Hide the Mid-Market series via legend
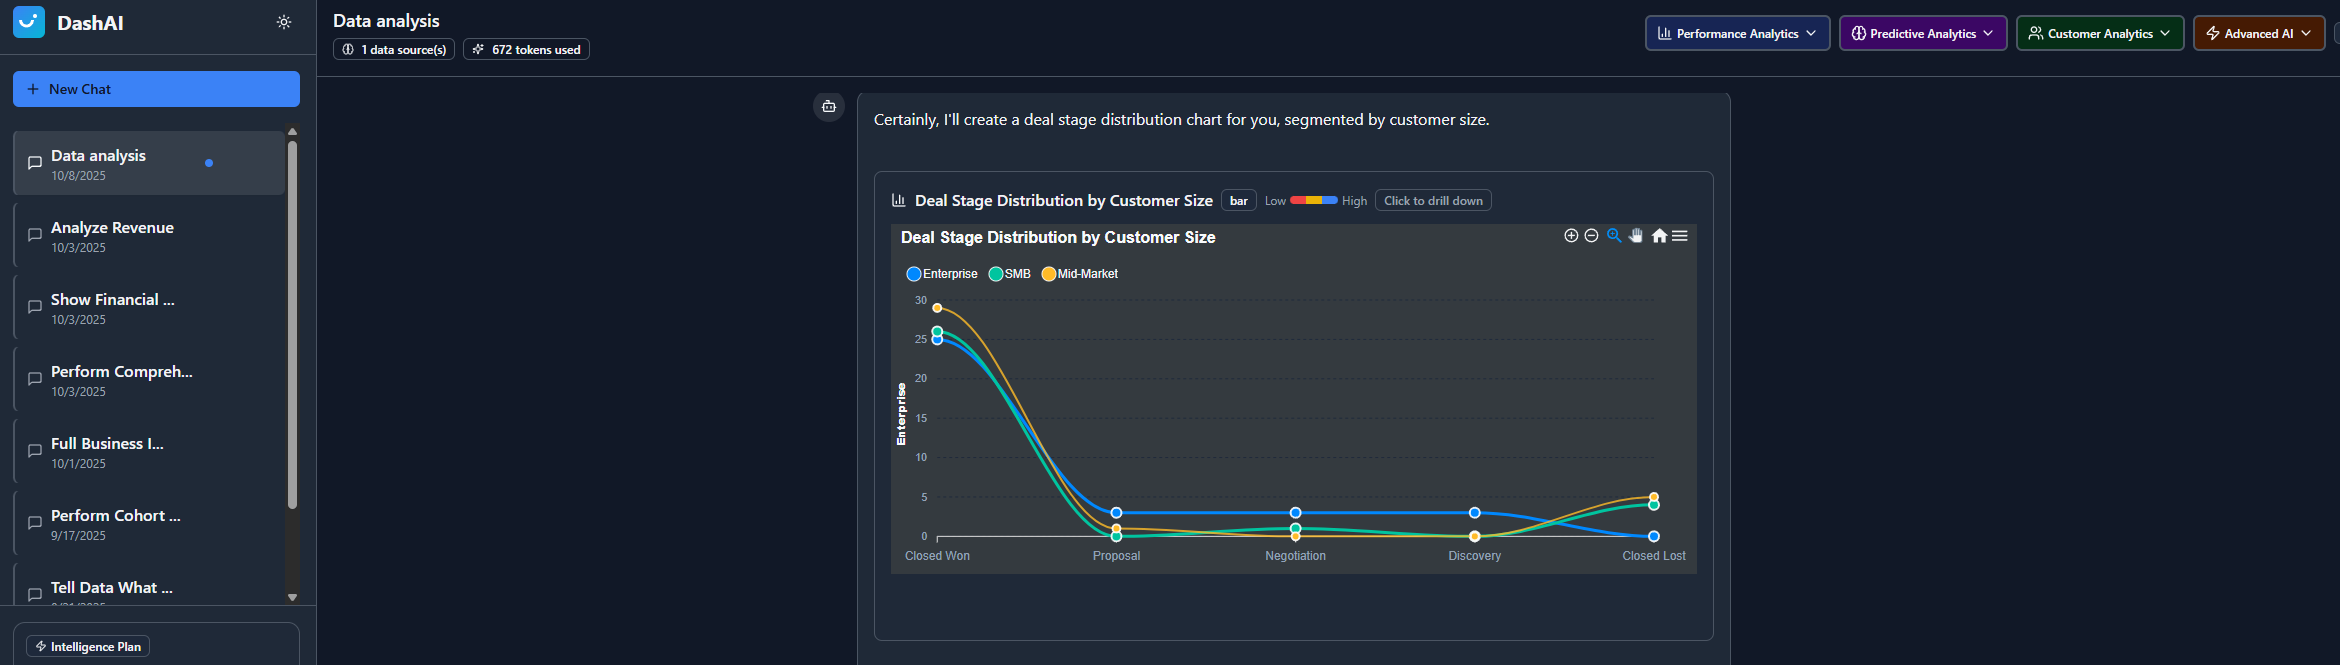Screen dimensions: 2340x665 click(1079, 273)
